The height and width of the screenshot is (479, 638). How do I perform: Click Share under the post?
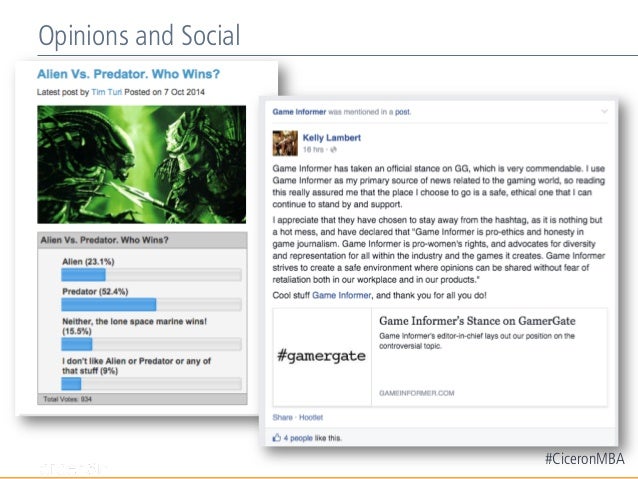coord(282,418)
